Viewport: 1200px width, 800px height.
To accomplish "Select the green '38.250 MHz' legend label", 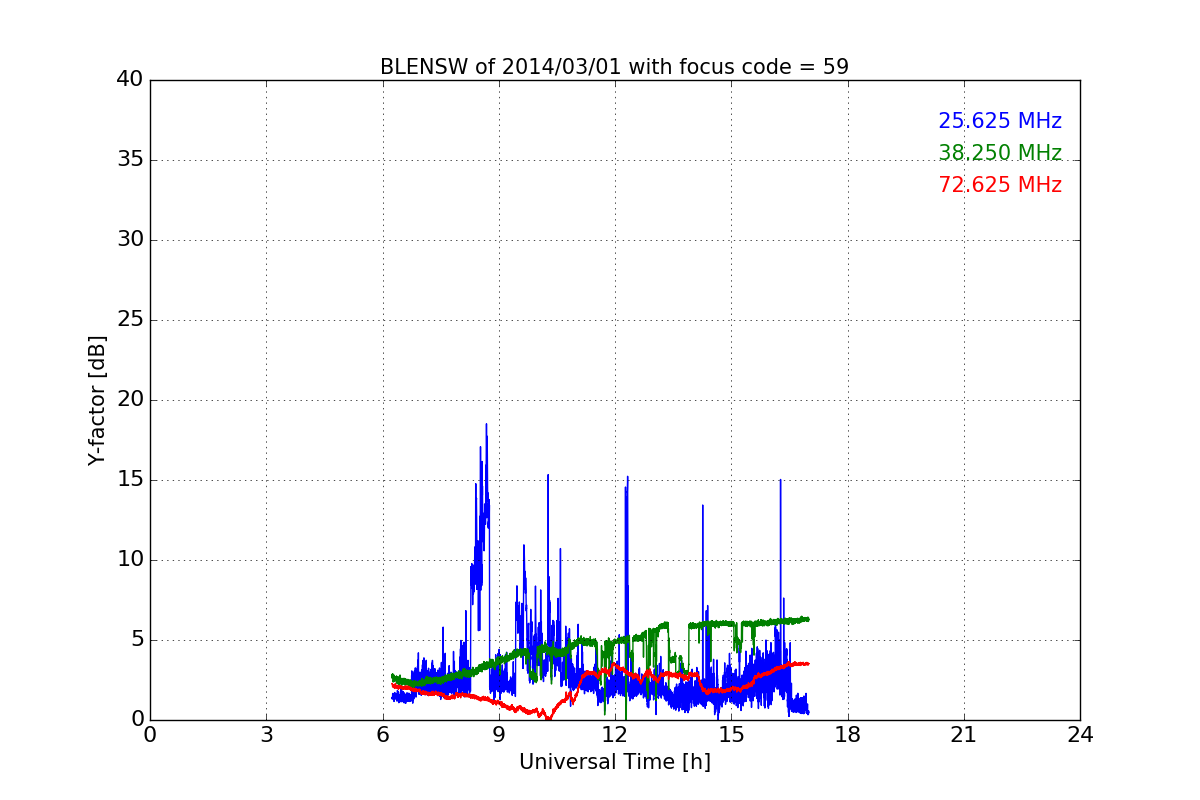I will (1000, 153).
